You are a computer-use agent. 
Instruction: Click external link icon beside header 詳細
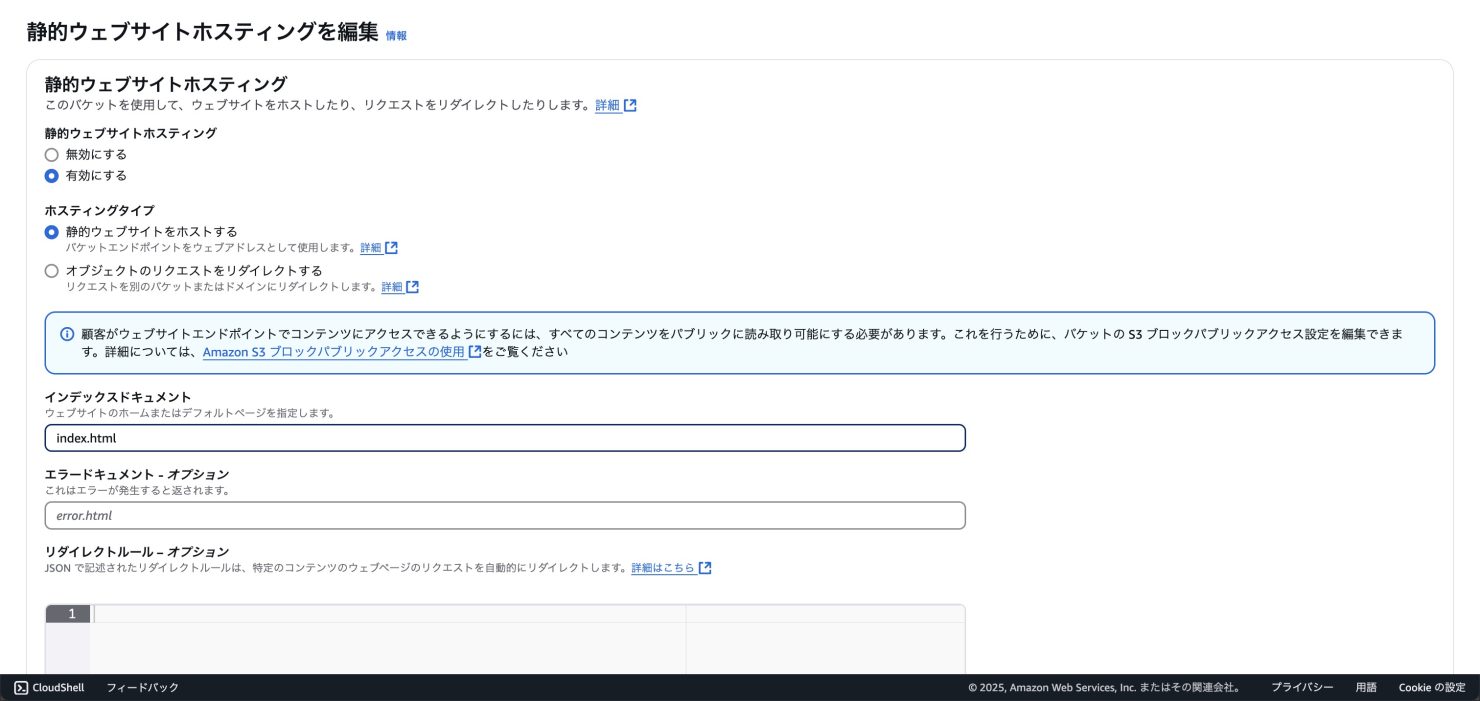pos(630,105)
